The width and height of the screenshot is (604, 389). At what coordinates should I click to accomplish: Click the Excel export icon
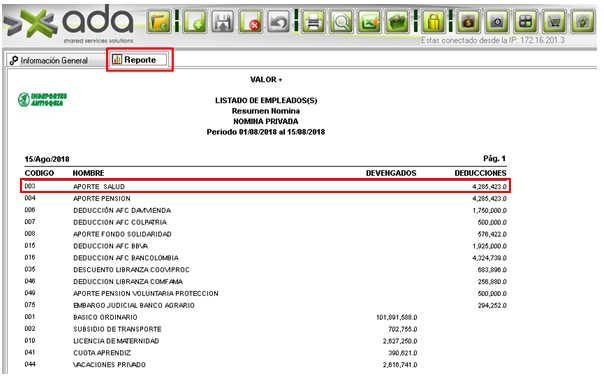click(370, 22)
